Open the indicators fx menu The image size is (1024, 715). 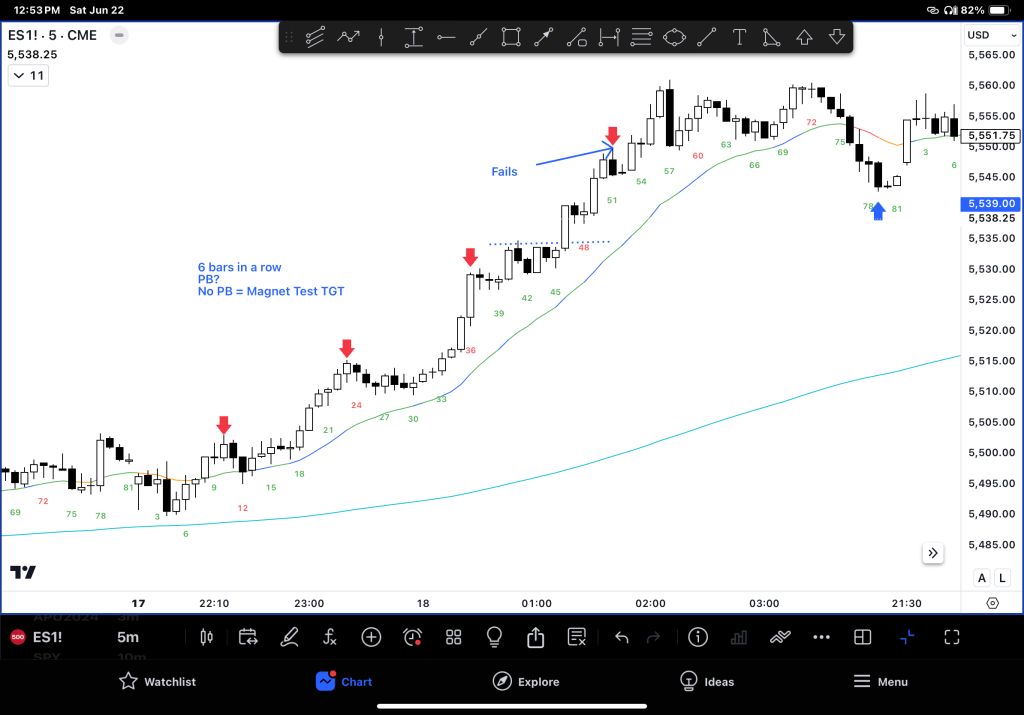[330, 637]
